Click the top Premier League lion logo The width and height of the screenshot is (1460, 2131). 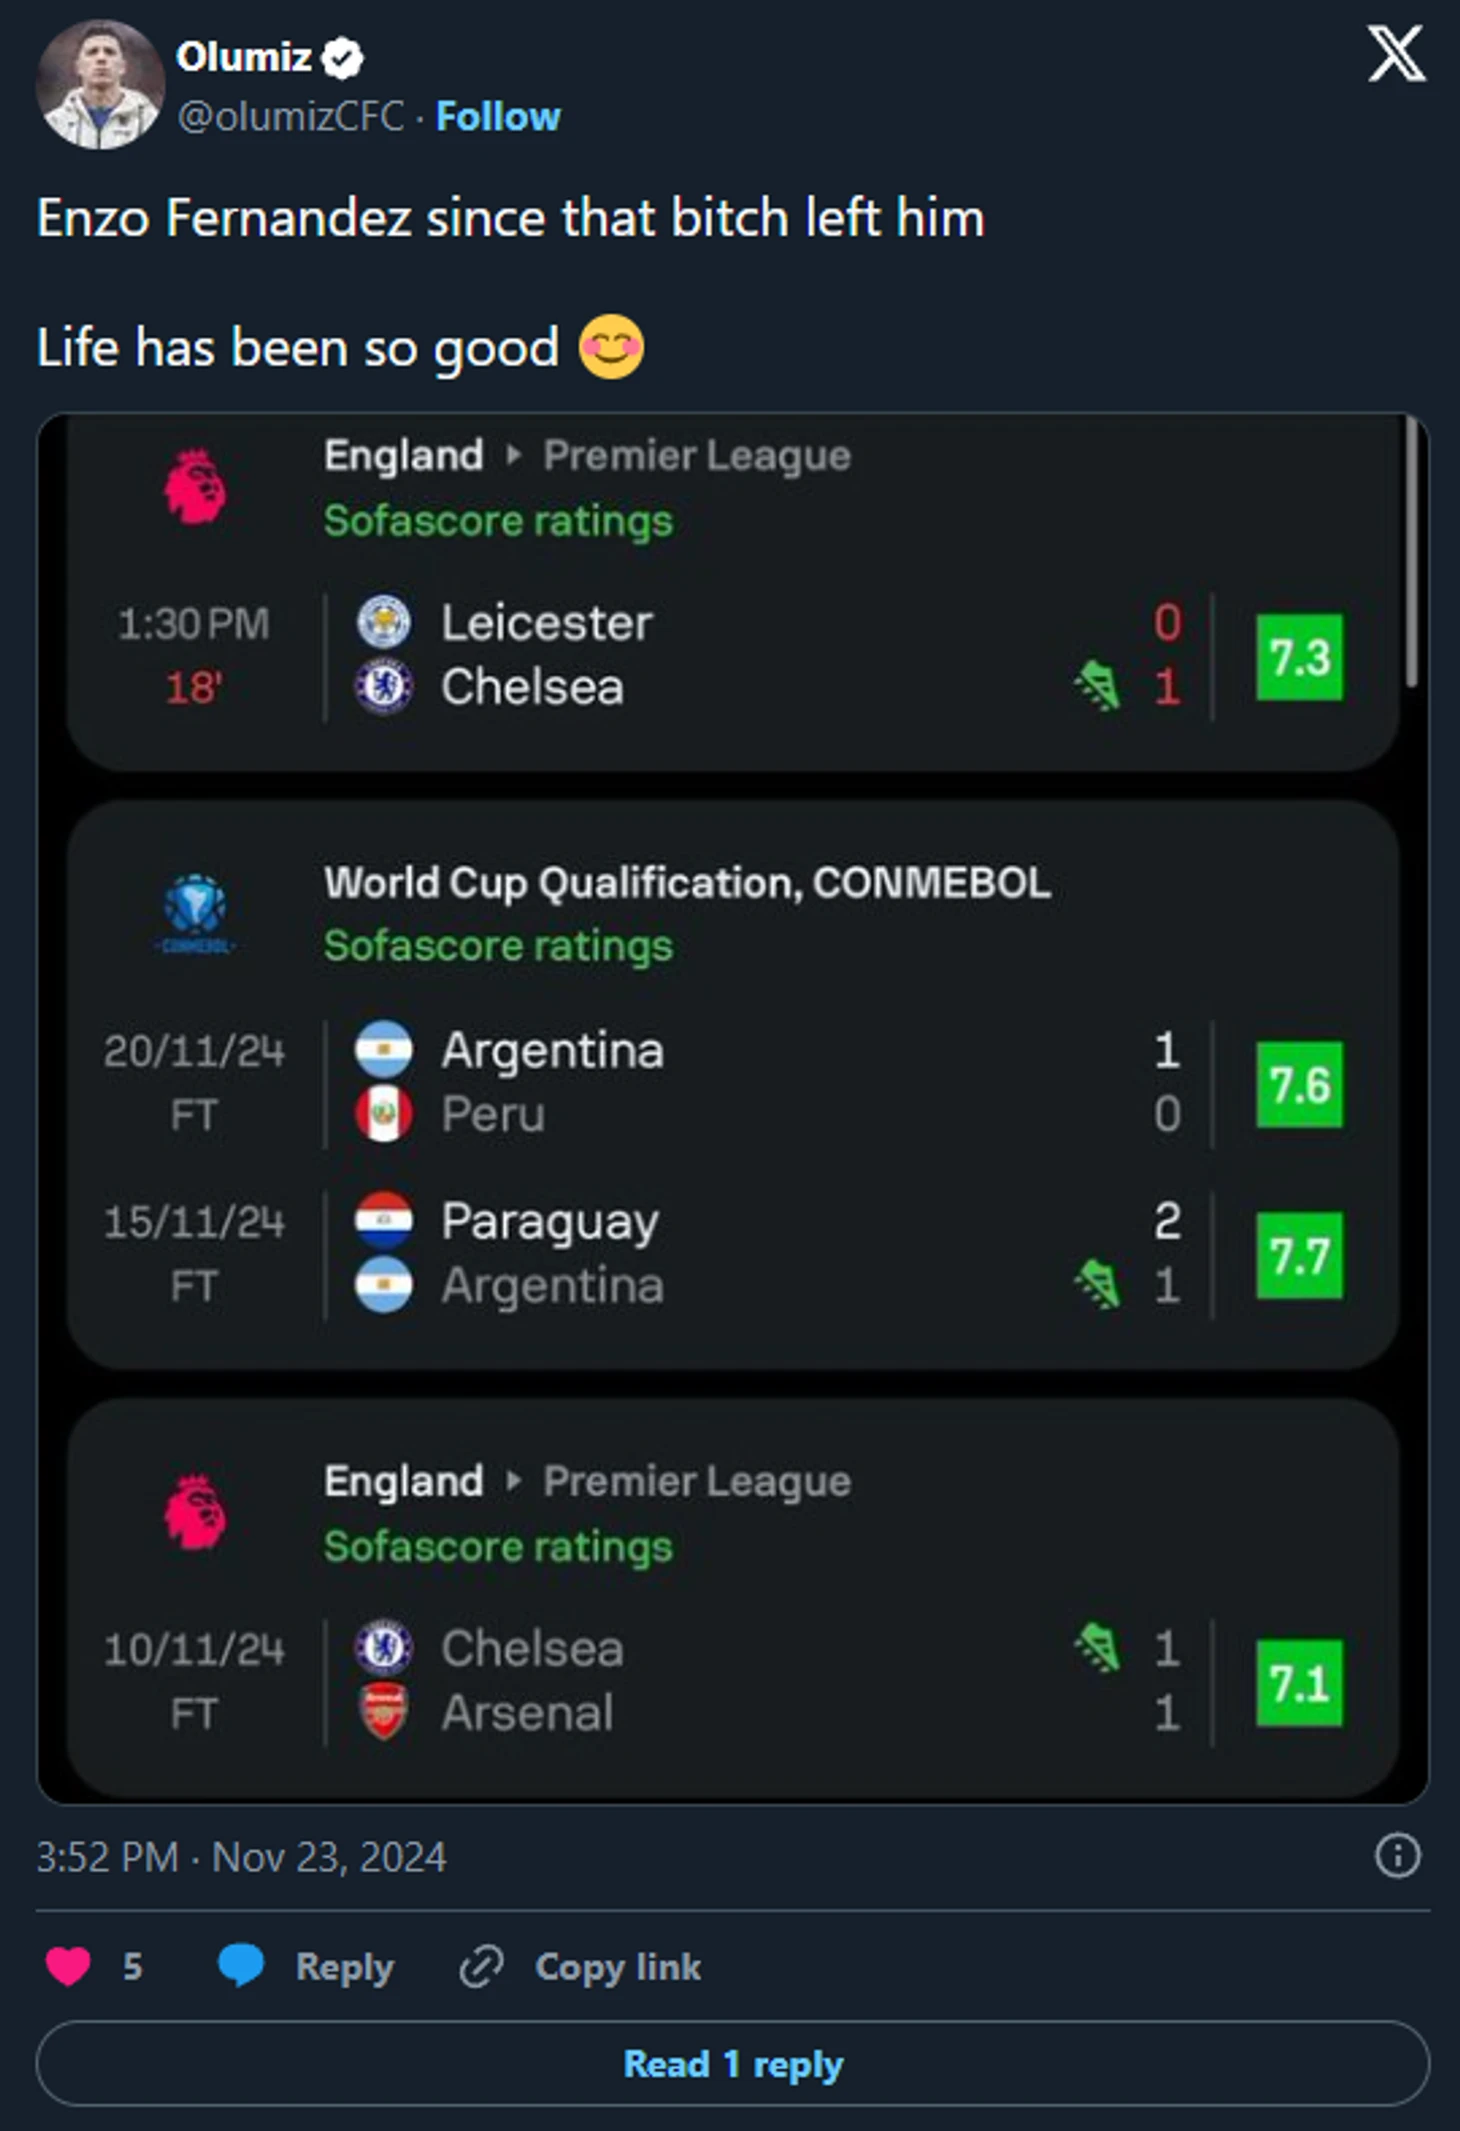(195, 486)
